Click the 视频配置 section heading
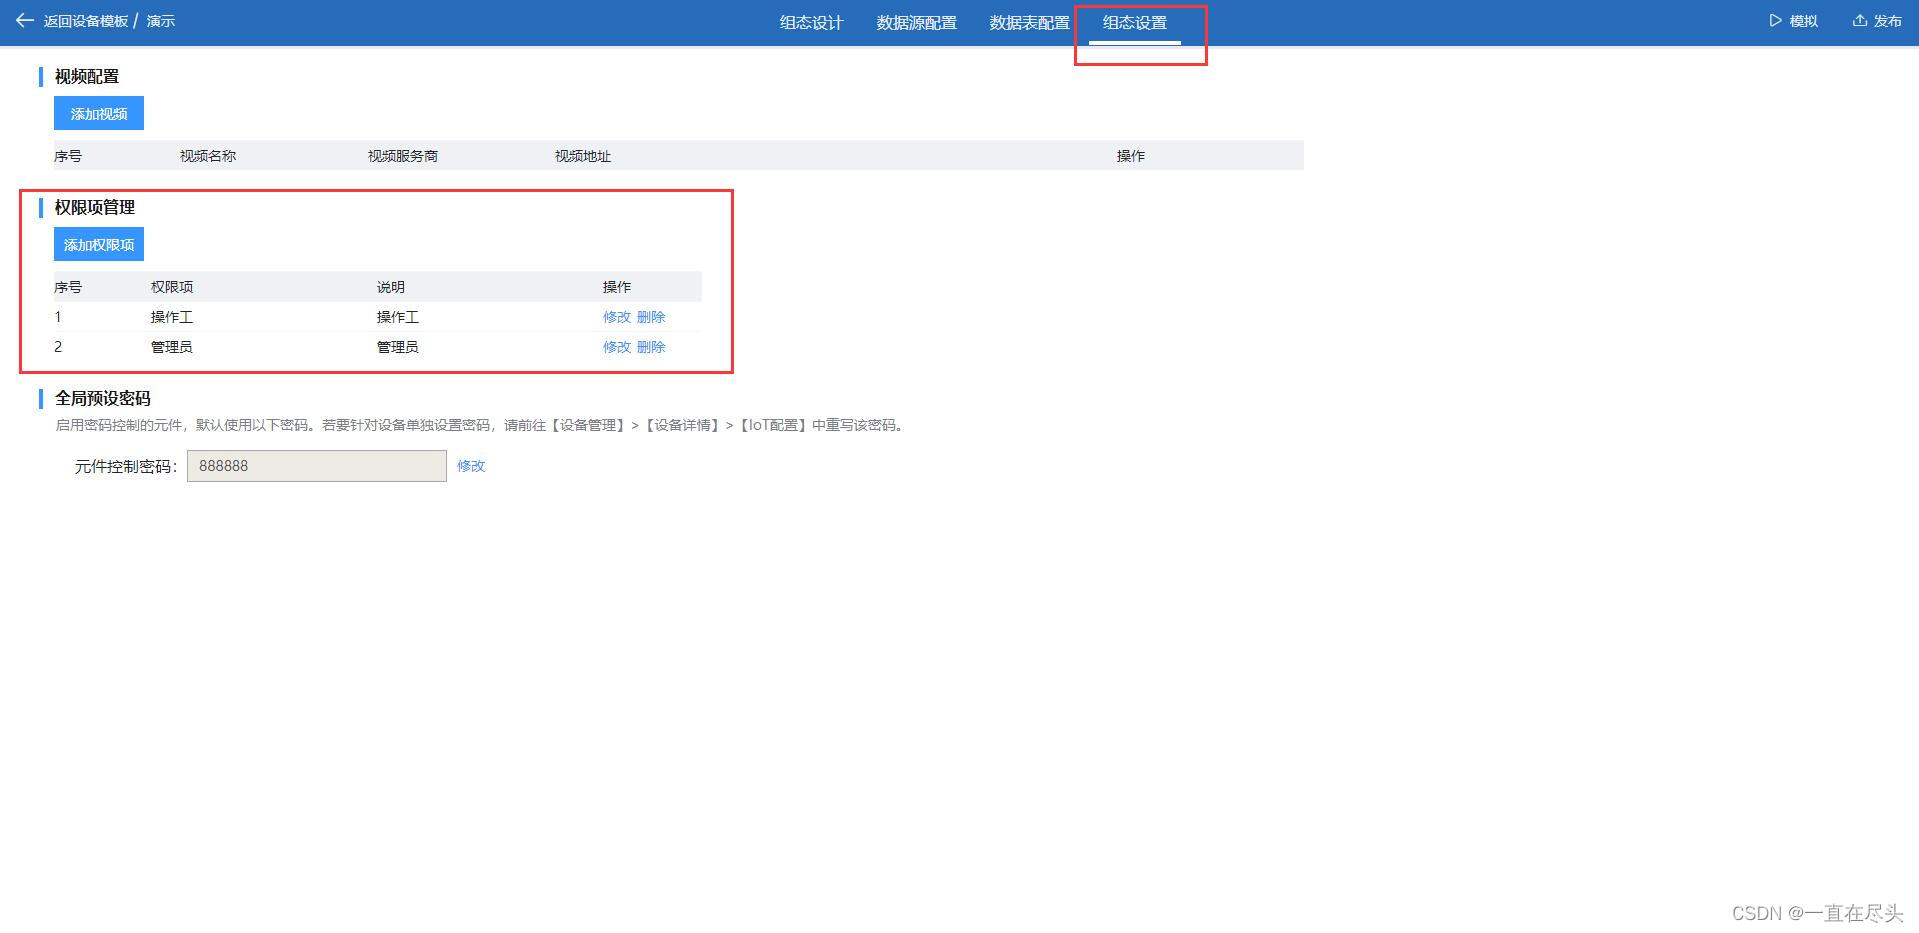 click(x=87, y=76)
